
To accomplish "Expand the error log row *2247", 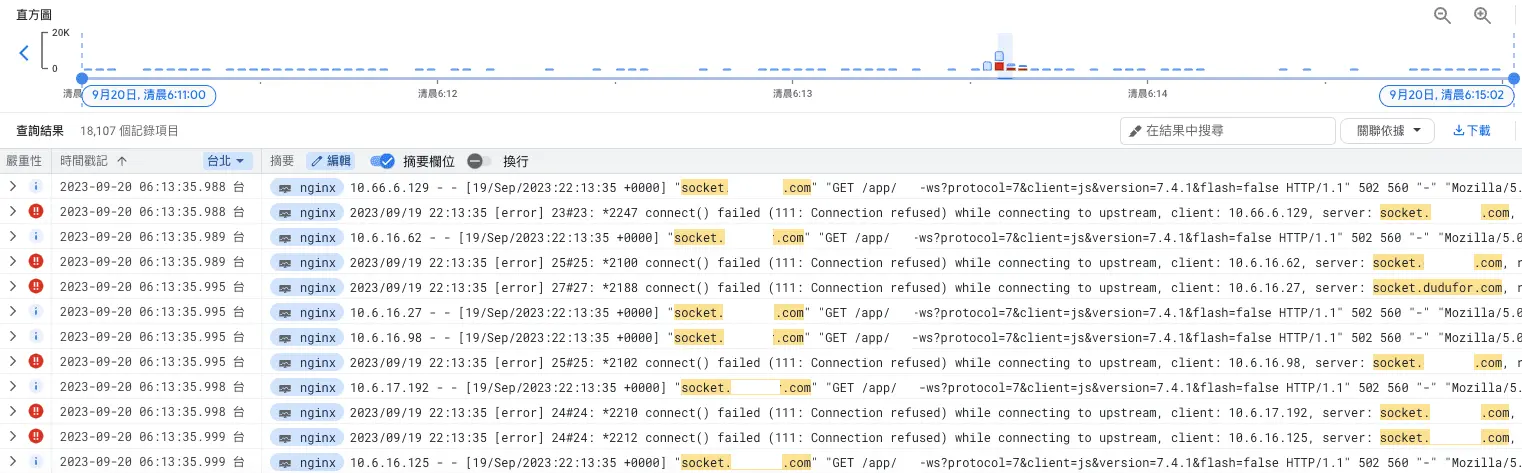I will pos(13,212).
